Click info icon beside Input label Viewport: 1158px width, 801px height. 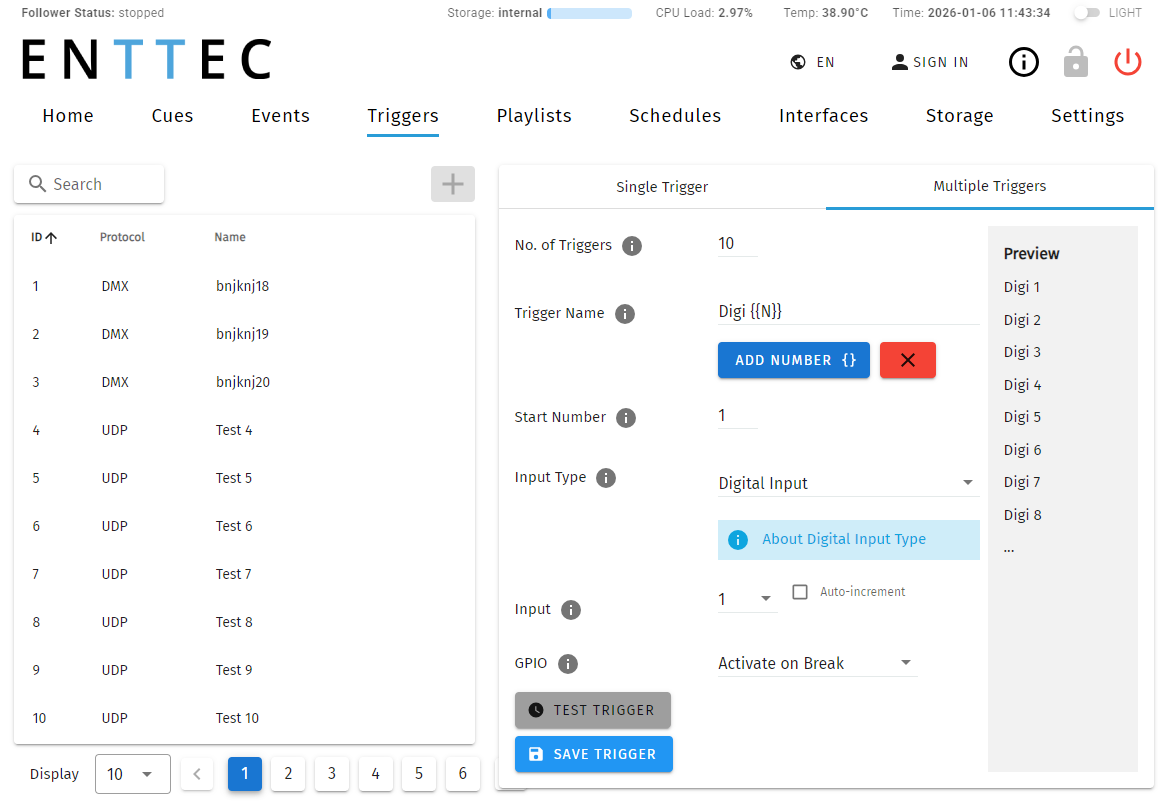click(x=571, y=610)
